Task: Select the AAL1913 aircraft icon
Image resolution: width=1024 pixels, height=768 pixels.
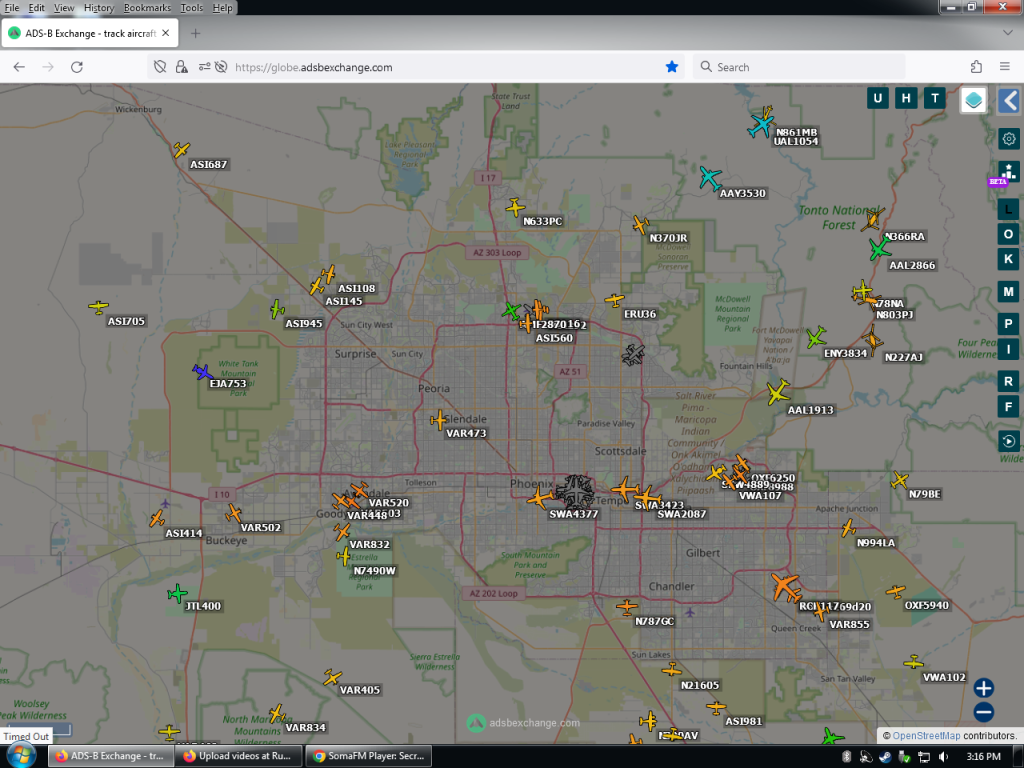Action: [778, 392]
